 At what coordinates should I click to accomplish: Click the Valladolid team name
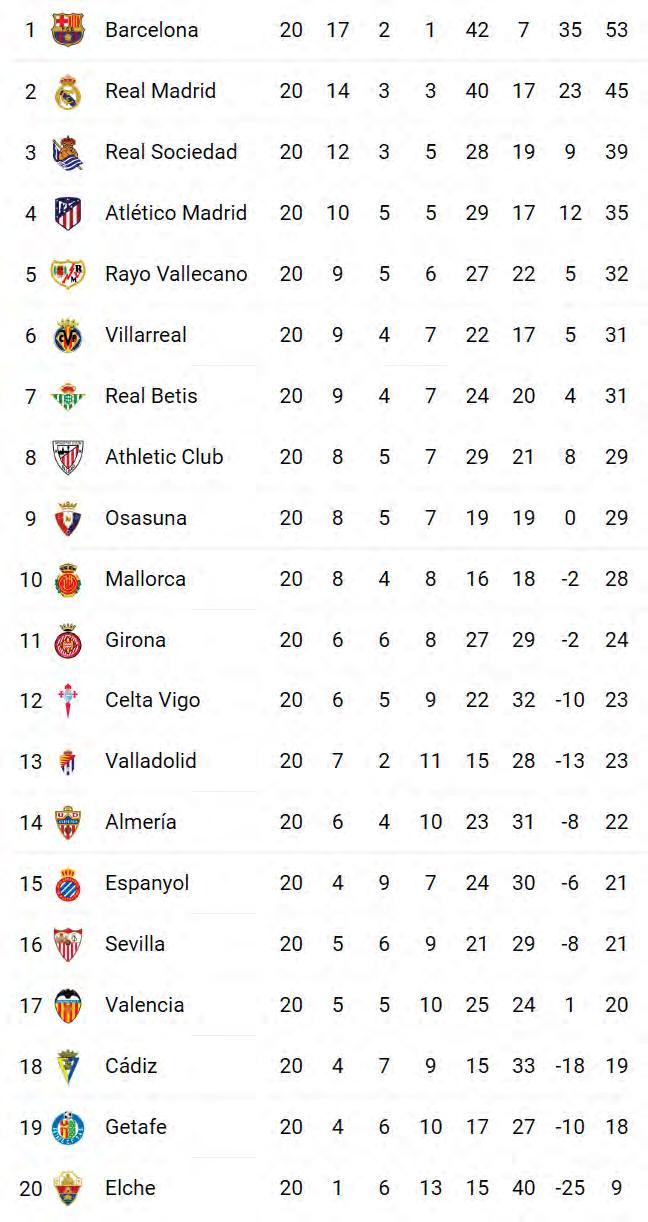tap(151, 761)
